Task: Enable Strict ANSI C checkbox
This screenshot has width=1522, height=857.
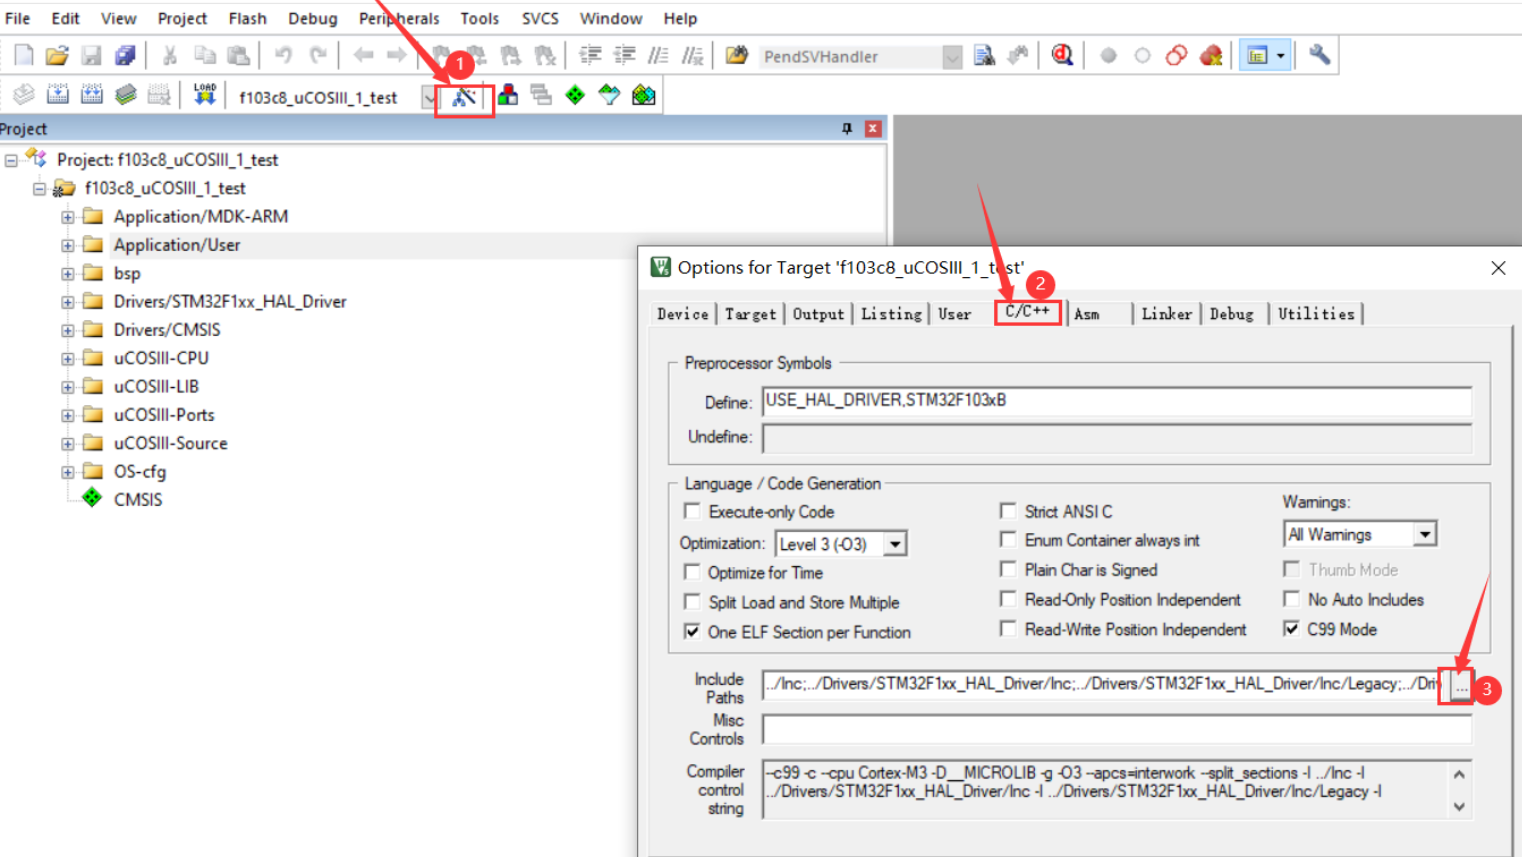Action: click(x=1008, y=511)
